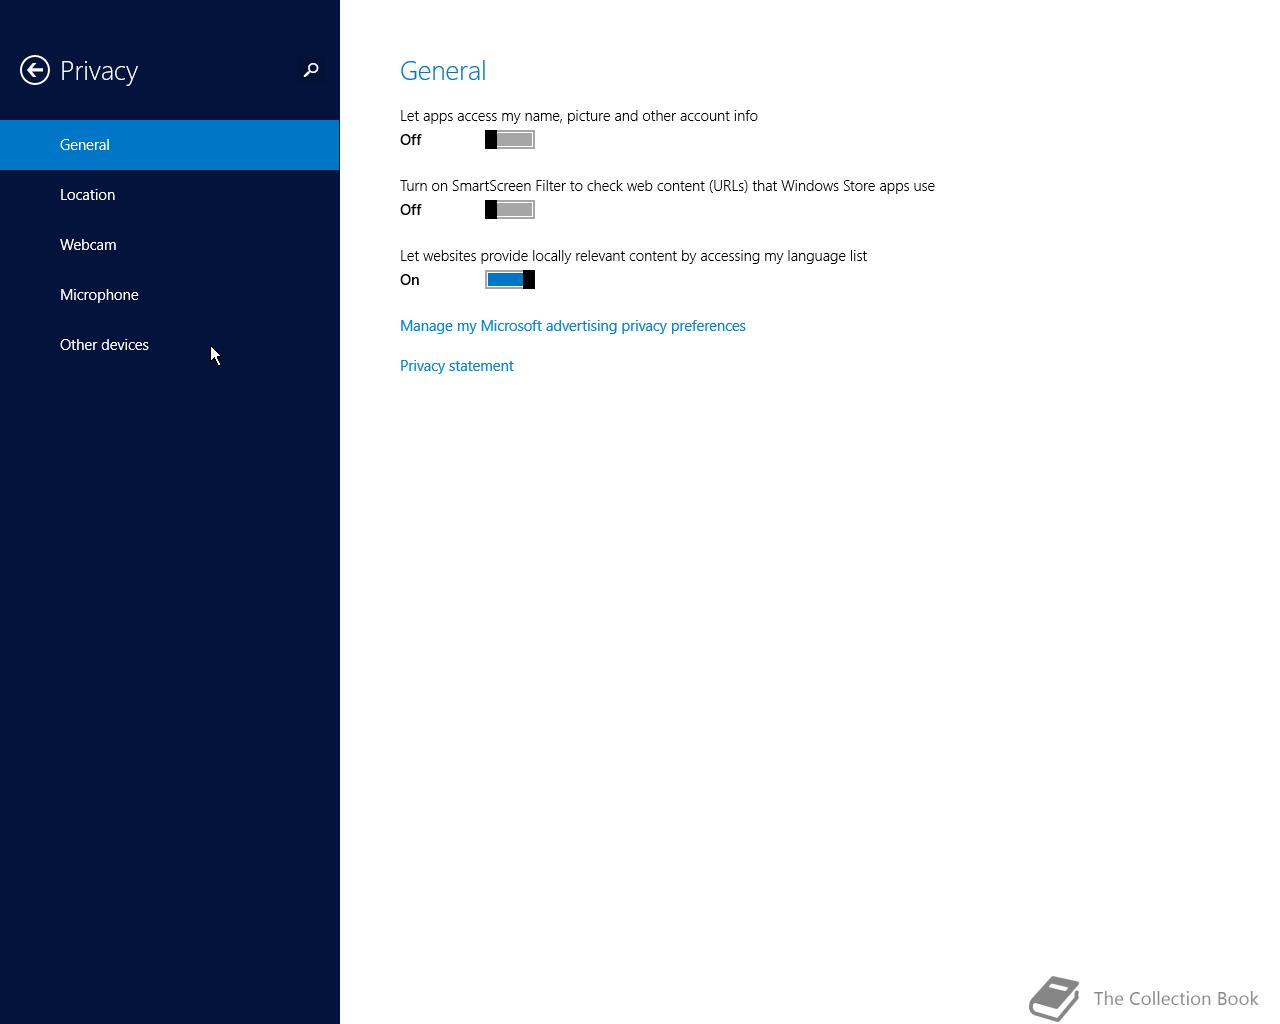Enable the SmartScreen Filter switch
This screenshot has width=1280, height=1024.
tap(510, 210)
